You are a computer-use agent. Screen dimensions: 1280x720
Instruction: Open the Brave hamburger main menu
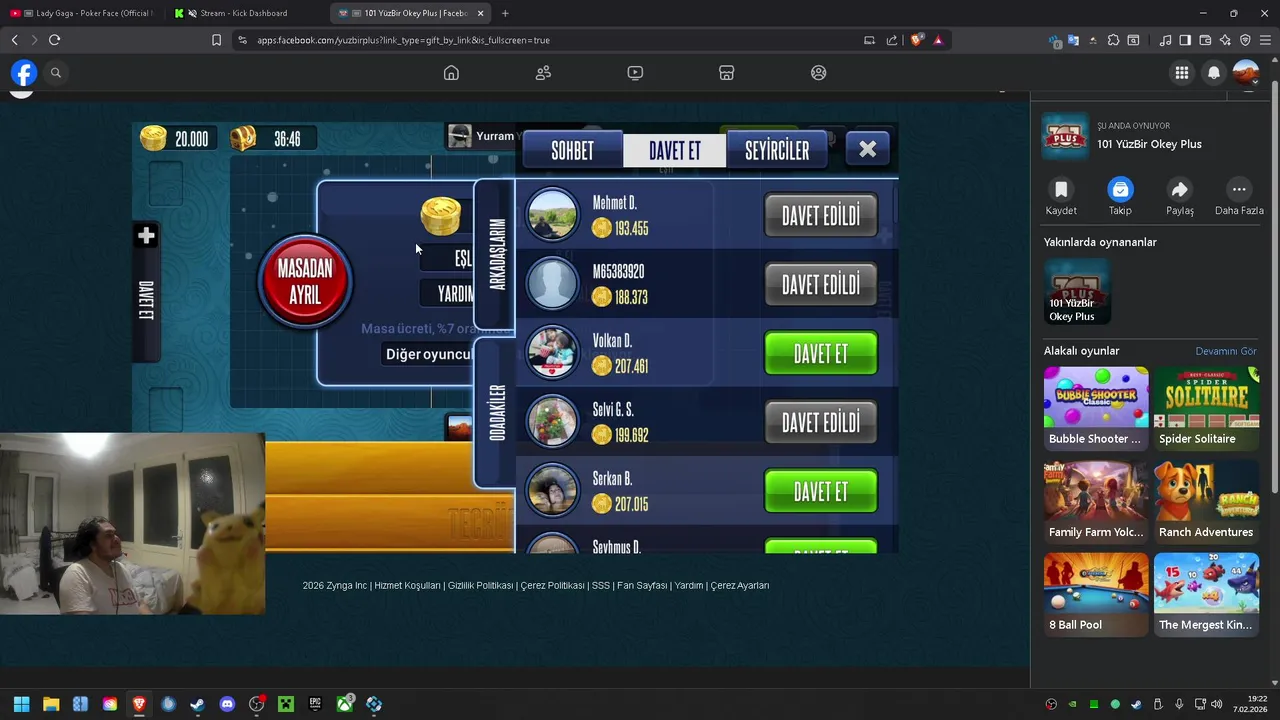(x=1265, y=40)
